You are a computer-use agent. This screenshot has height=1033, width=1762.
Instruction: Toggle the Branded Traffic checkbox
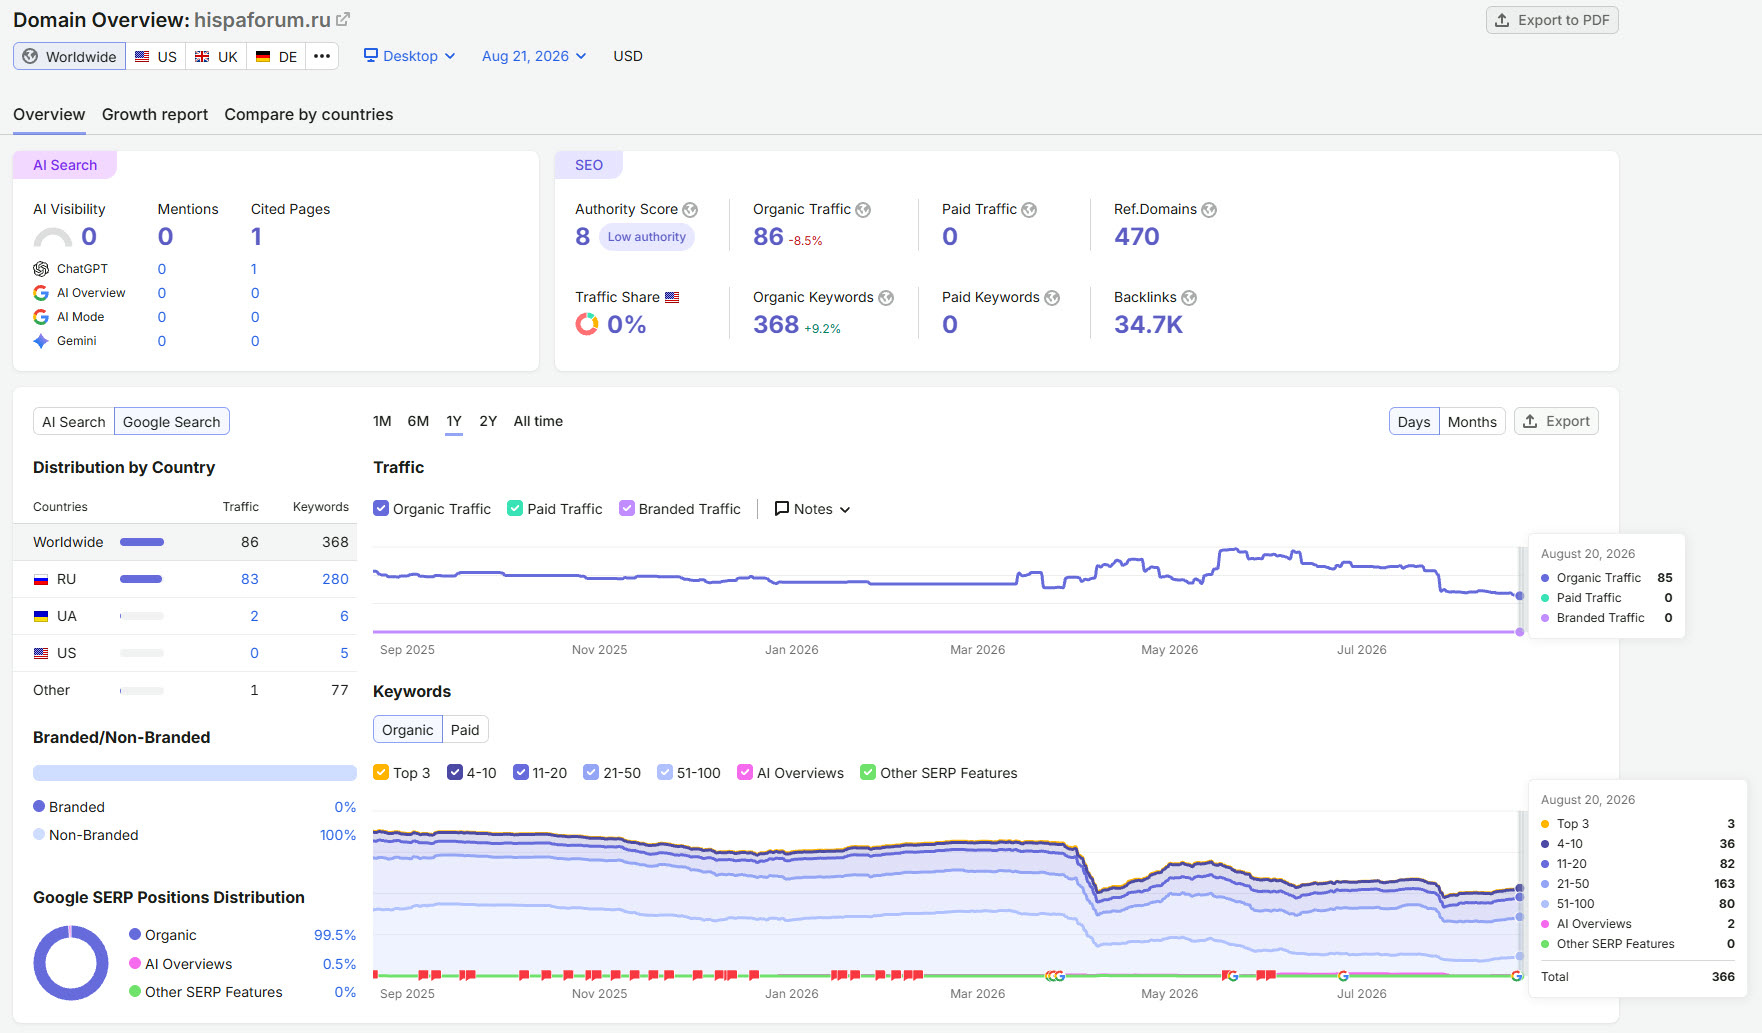pos(627,508)
